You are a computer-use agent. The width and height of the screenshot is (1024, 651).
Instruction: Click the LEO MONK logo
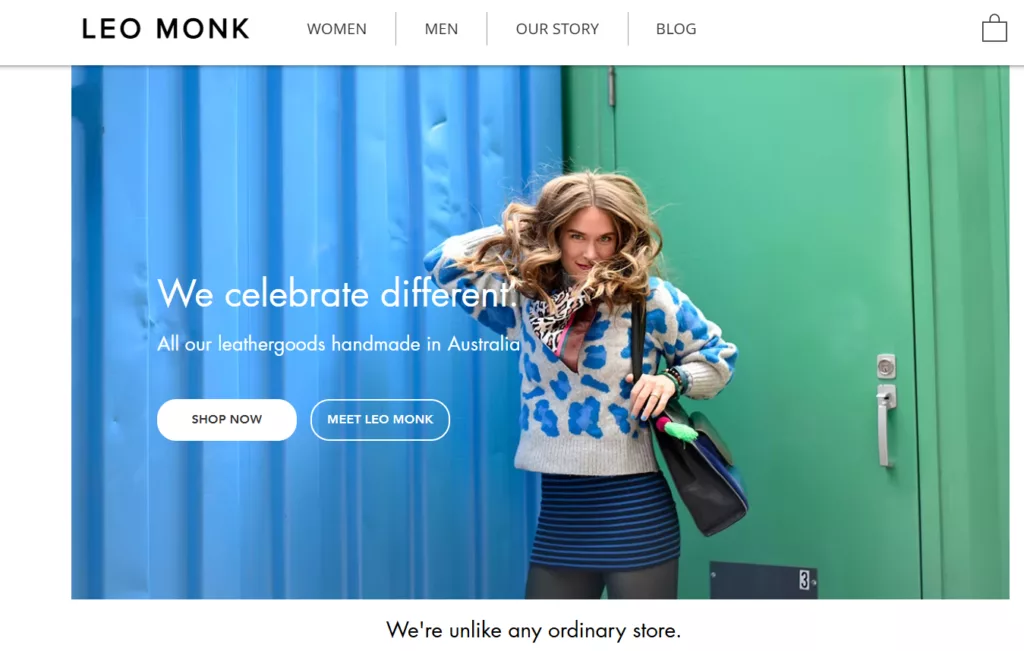pos(166,29)
